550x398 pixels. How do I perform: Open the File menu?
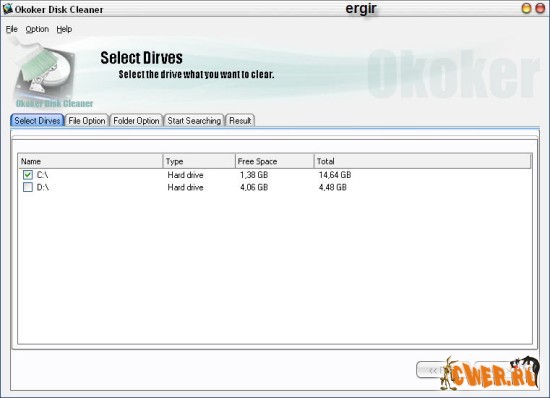[12, 29]
